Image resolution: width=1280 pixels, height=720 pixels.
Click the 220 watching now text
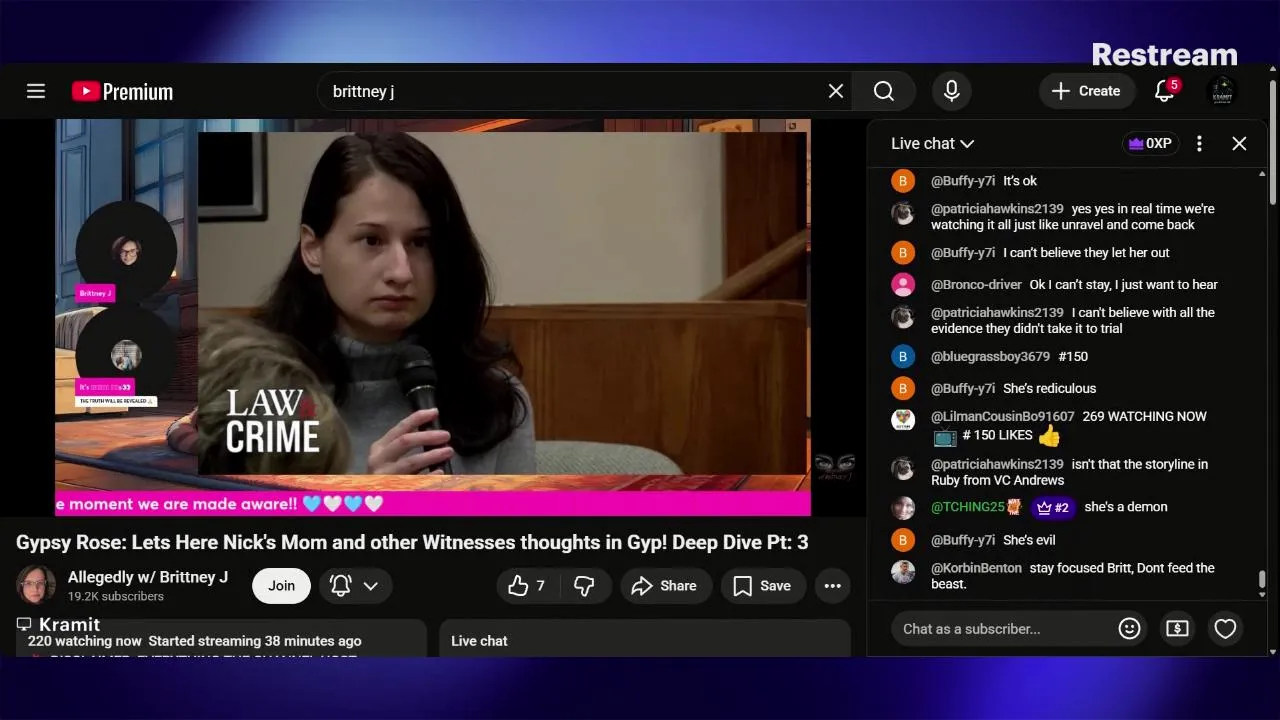(85, 641)
